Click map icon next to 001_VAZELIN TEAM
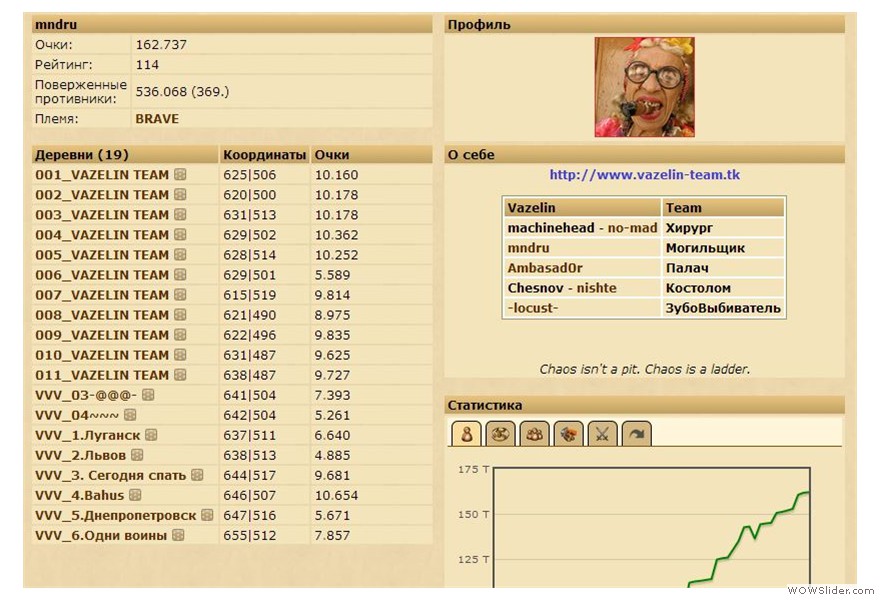The width and height of the screenshot is (880, 600). point(180,175)
